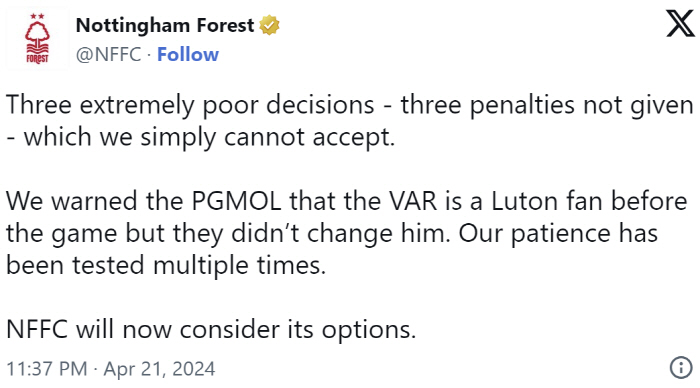Click the FOREST wordmark under the crest
This screenshot has width=700, height=388.
coord(38,59)
